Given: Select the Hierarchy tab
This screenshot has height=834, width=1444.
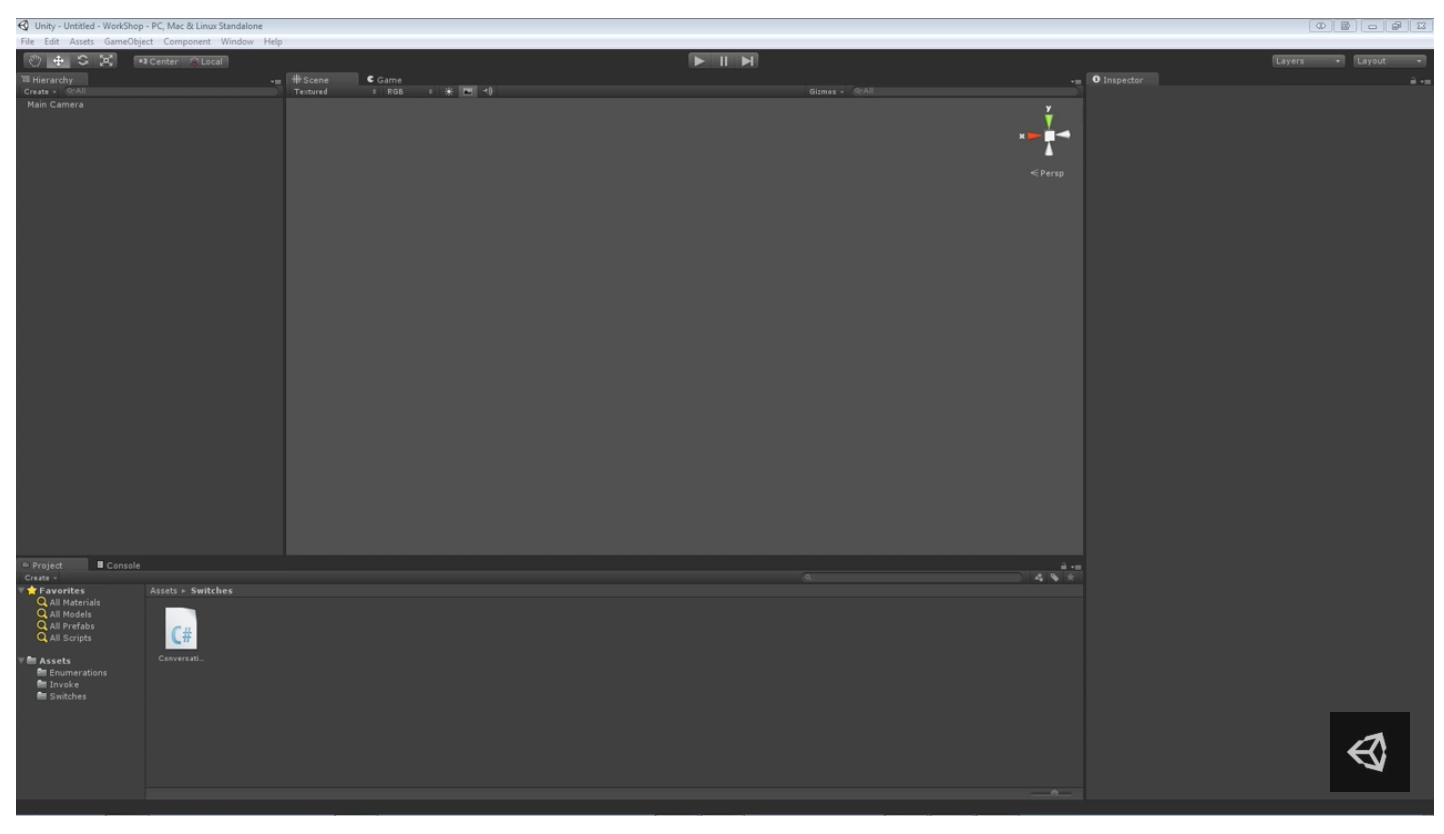Looking at the screenshot, I should coord(54,80).
